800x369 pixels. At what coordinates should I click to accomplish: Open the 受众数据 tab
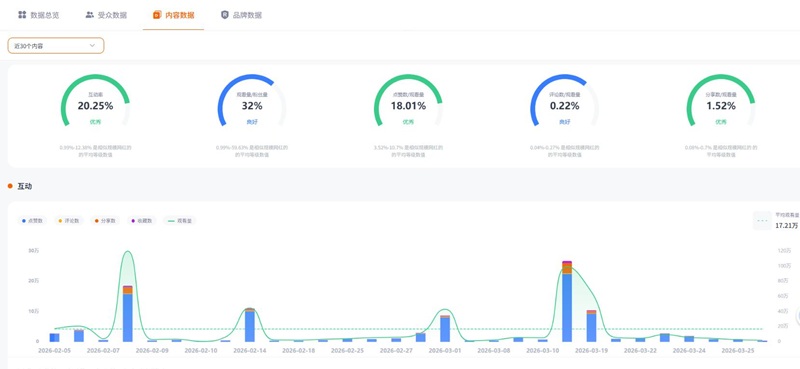point(106,15)
